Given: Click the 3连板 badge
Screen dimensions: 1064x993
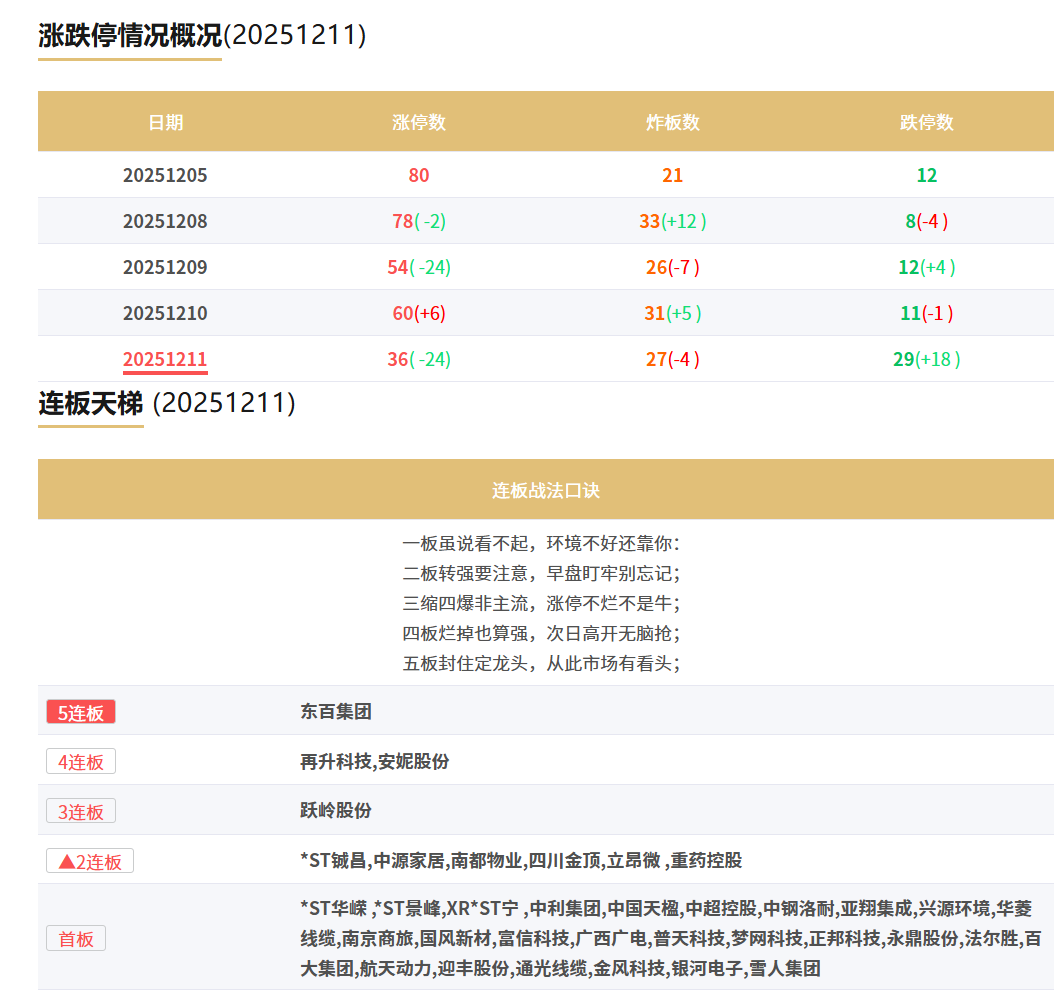Looking at the screenshot, I should [80, 811].
